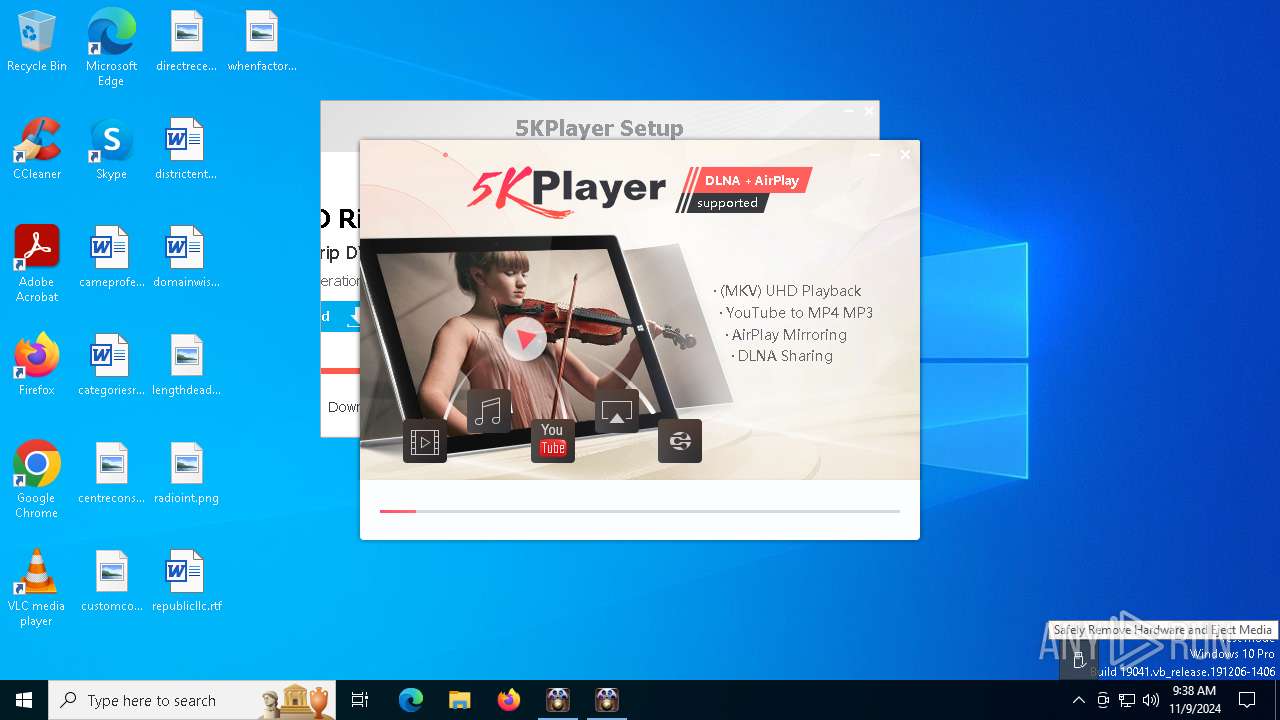Minimize the front 5KPlayer installer window
The image size is (1280, 720).
pos(875,155)
